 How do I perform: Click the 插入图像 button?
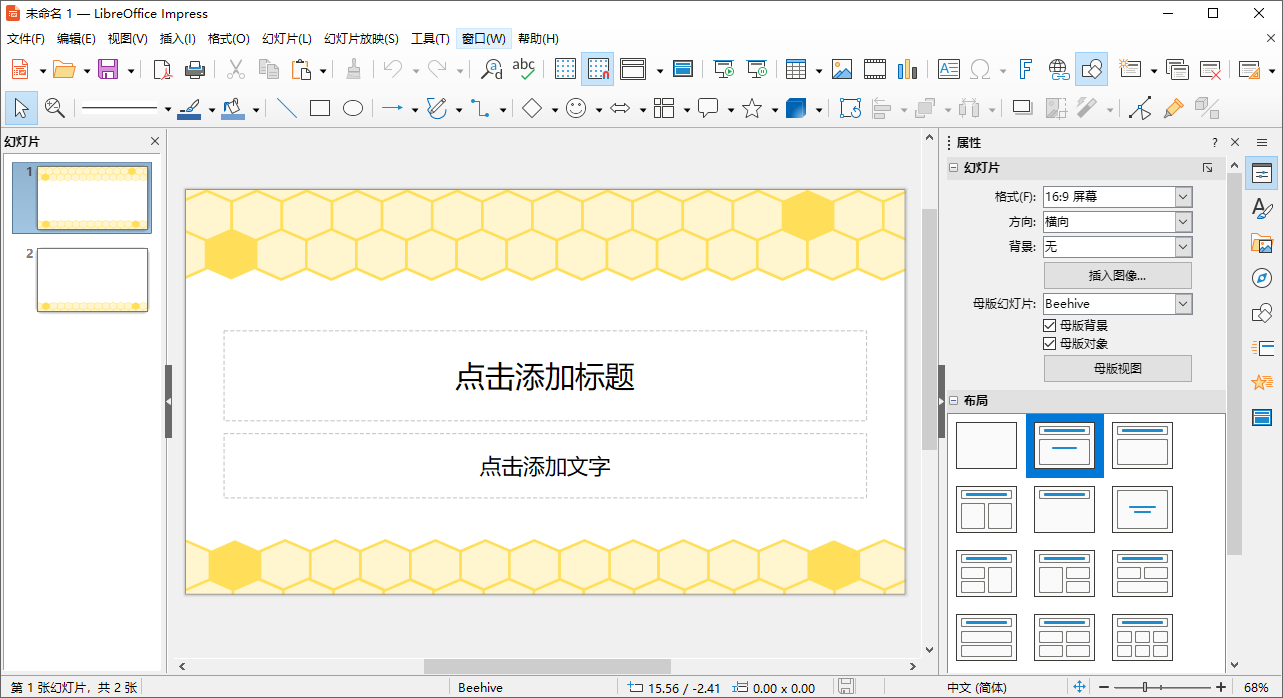1117,274
